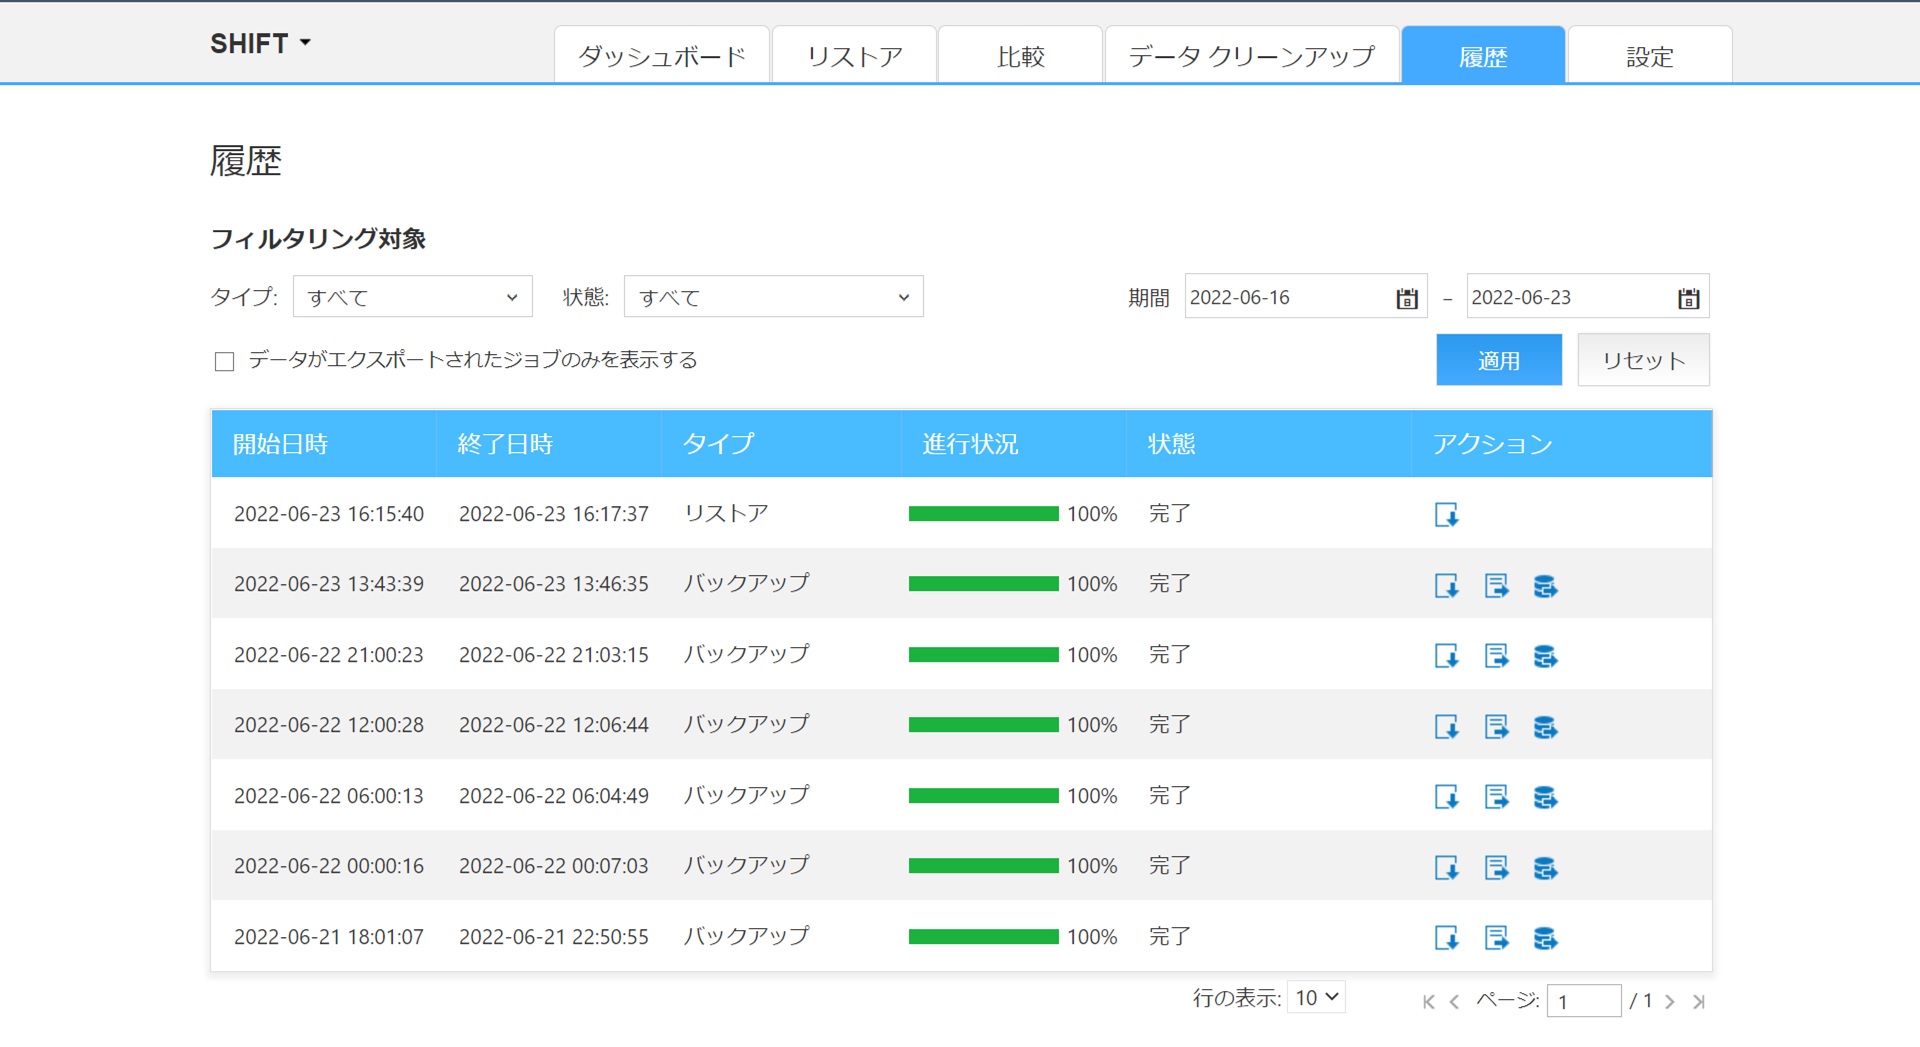Click the start date field 2022-06-16
Image resolution: width=1920 pixels, height=1047 pixels.
[x=1306, y=297]
